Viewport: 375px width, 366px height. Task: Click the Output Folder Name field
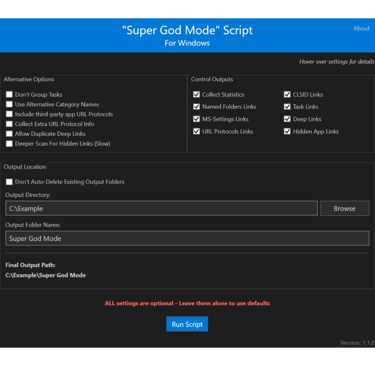click(187, 238)
